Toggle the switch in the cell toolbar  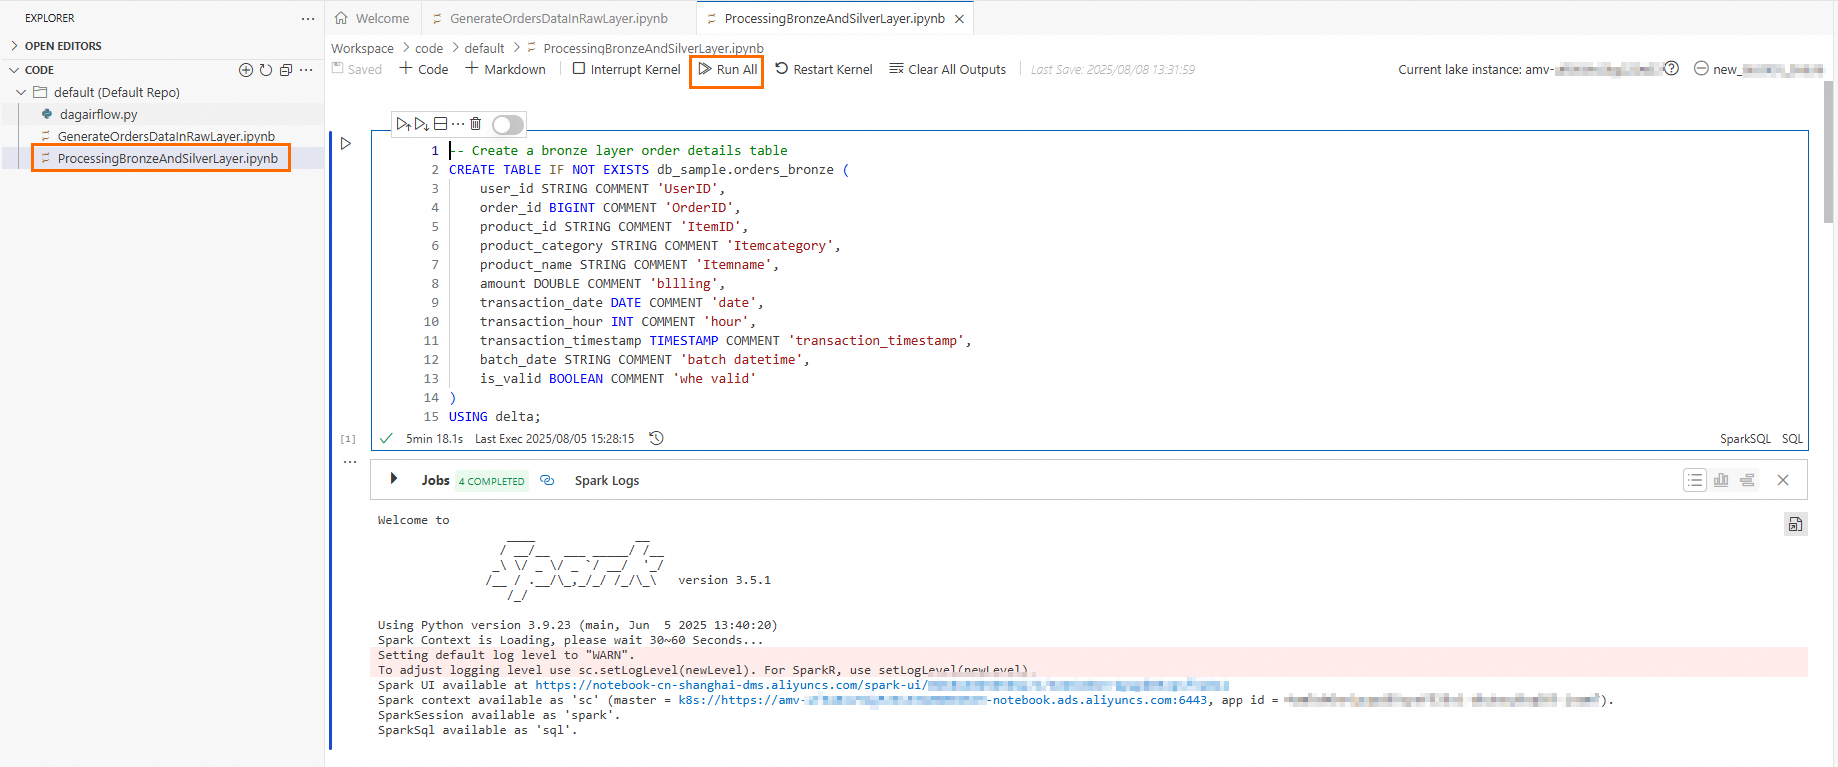tap(508, 124)
